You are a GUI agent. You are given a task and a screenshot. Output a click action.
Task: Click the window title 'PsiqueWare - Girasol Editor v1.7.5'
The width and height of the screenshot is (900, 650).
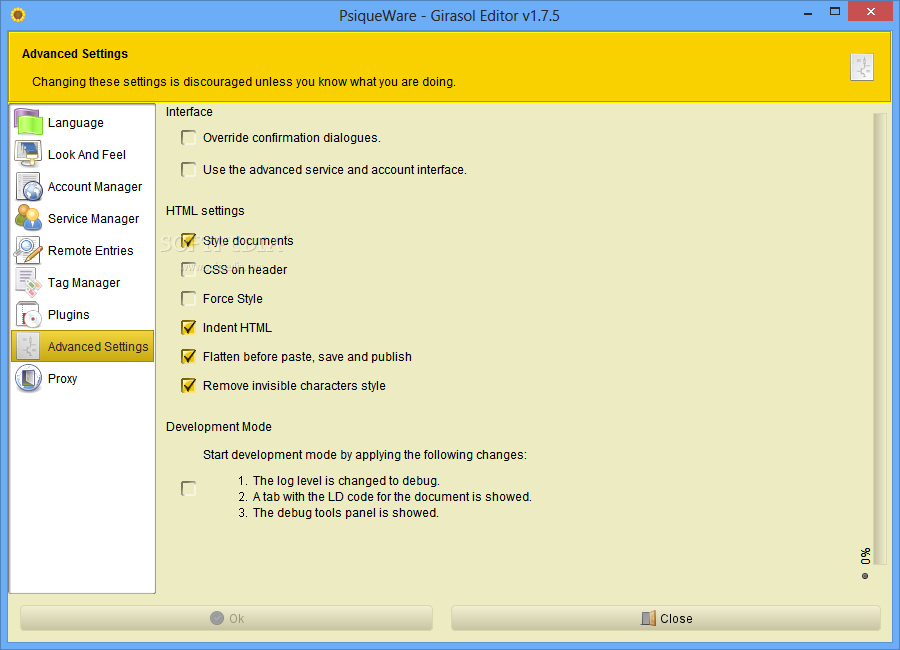coord(449,16)
